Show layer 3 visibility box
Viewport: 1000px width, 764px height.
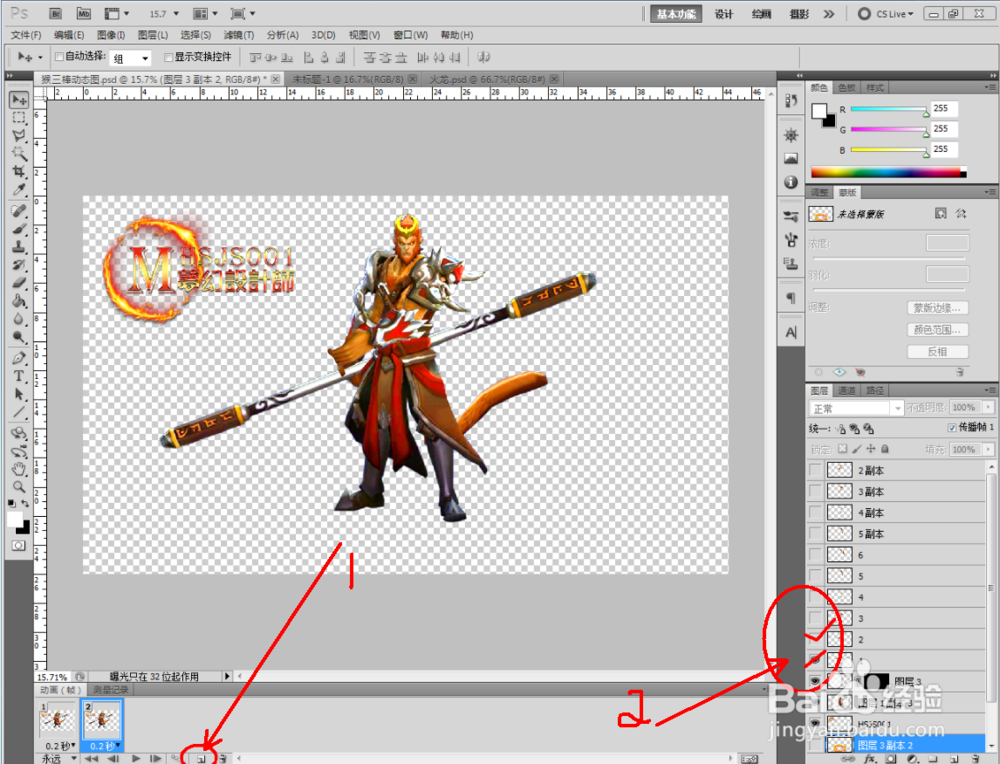[x=815, y=618]
